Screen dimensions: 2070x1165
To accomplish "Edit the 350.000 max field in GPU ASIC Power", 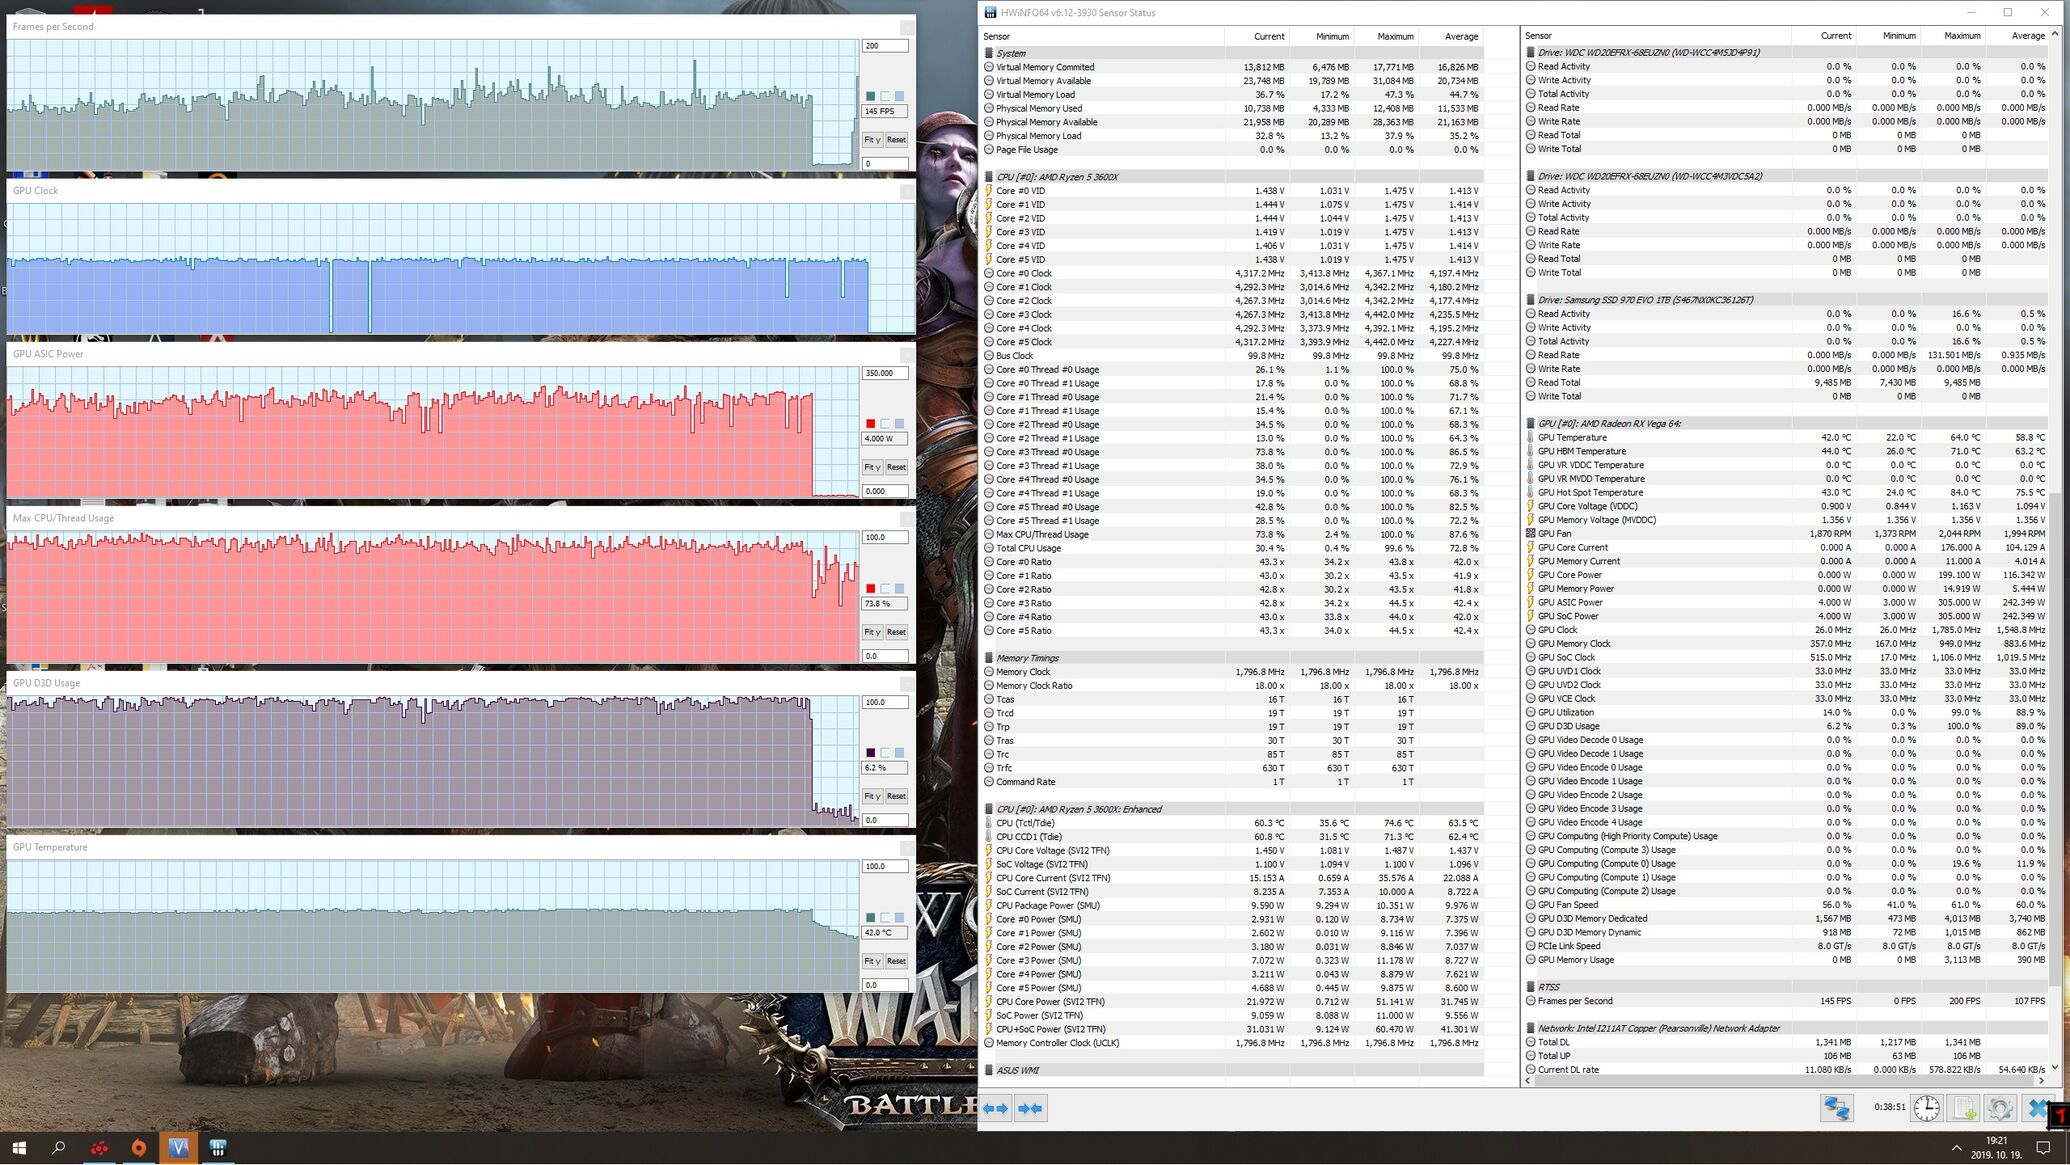I will 885,373.
